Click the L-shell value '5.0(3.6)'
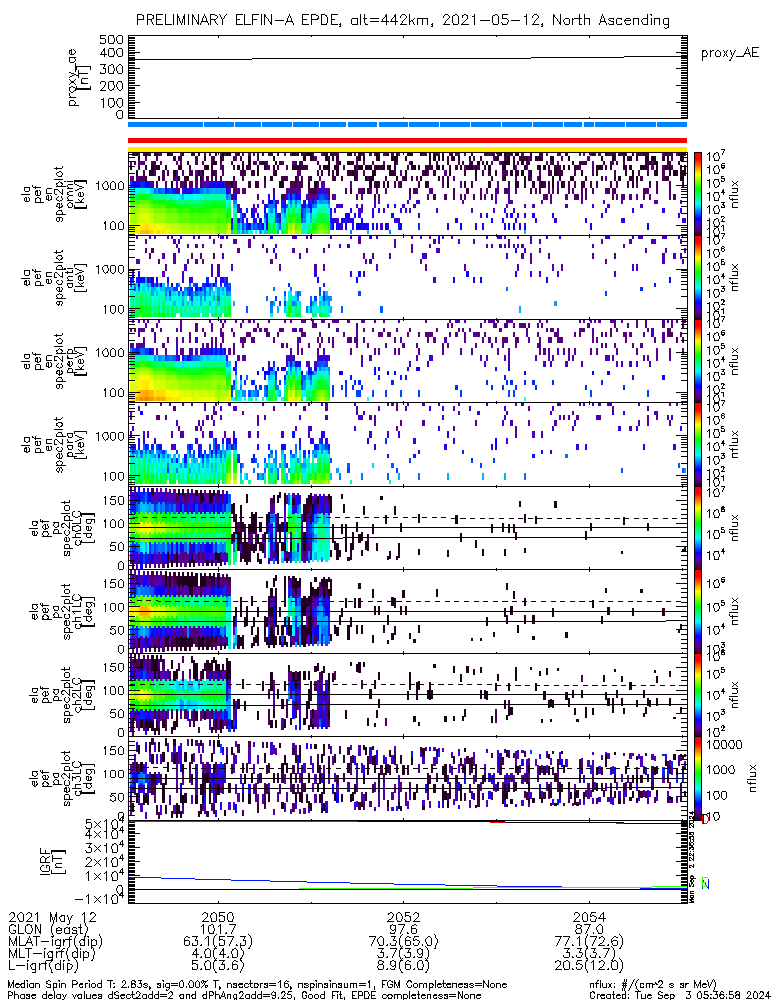The image size is (775, 1000). tap(219, 966)
